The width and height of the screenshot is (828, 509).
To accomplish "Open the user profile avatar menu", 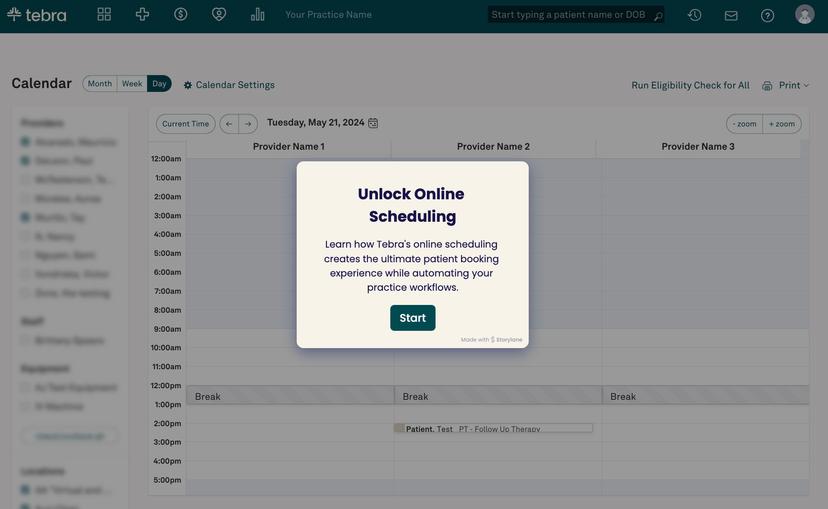I will (804, 15).
